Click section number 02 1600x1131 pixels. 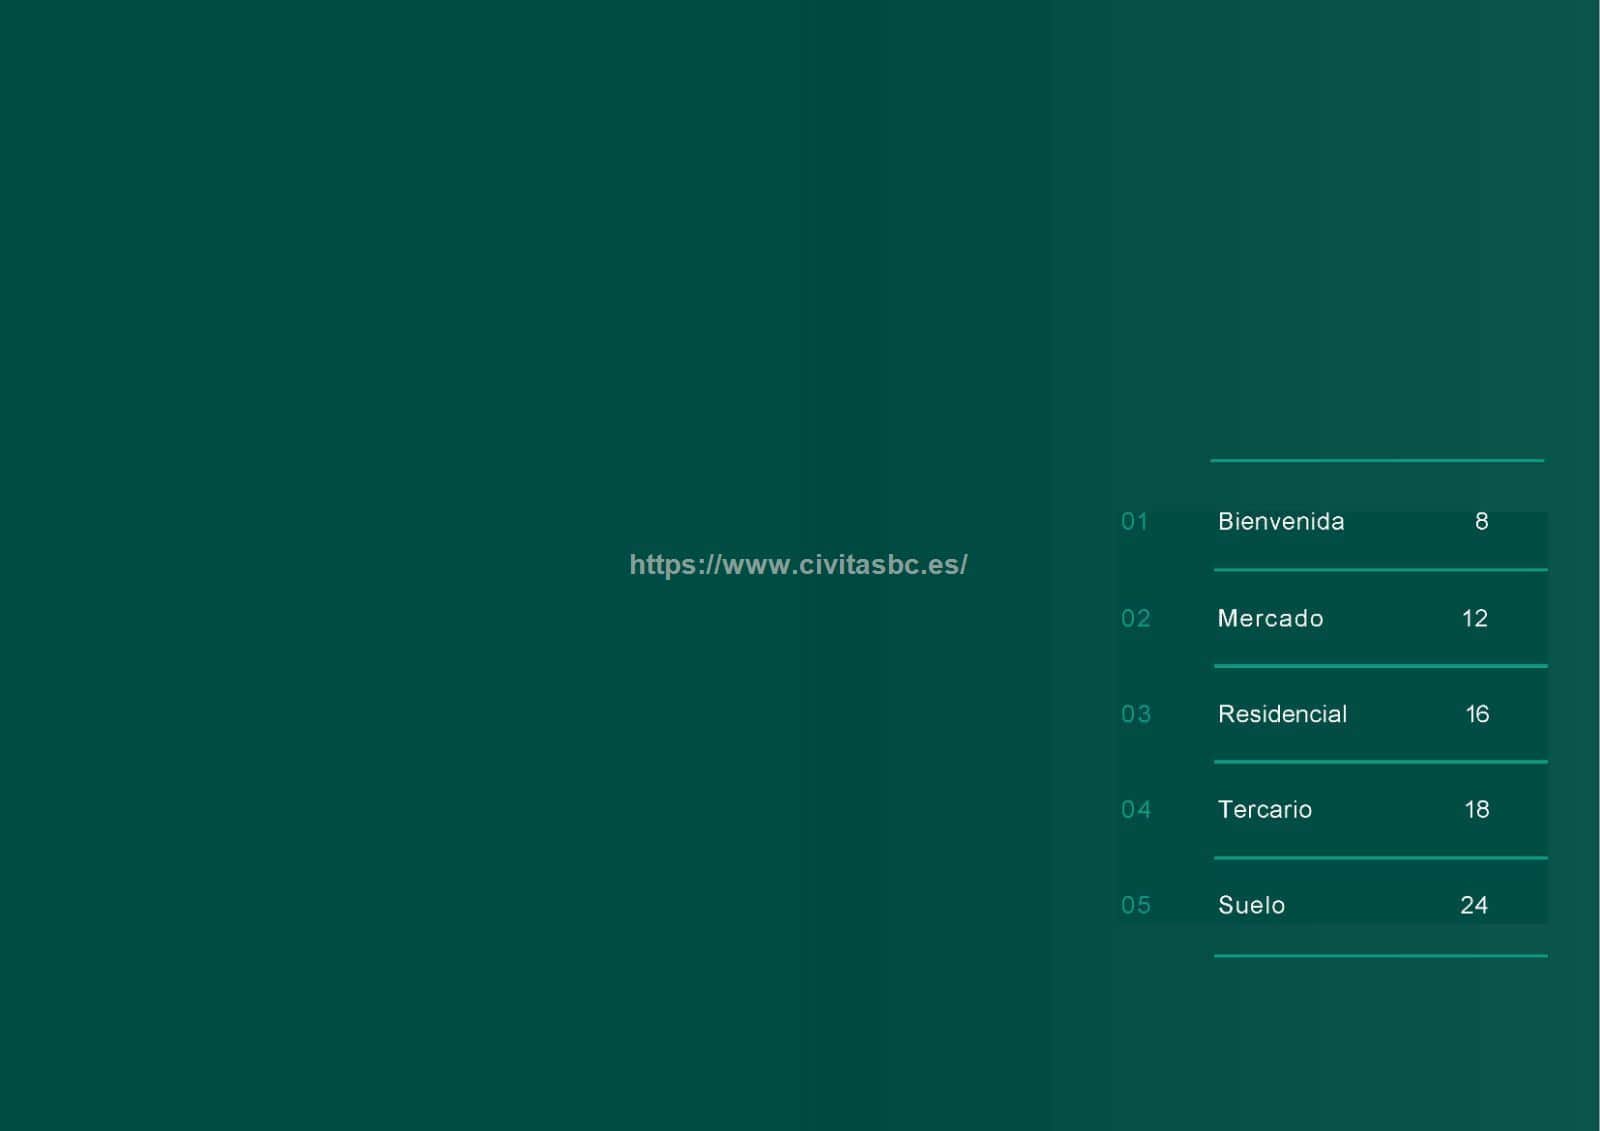(x=1135, y=619)
